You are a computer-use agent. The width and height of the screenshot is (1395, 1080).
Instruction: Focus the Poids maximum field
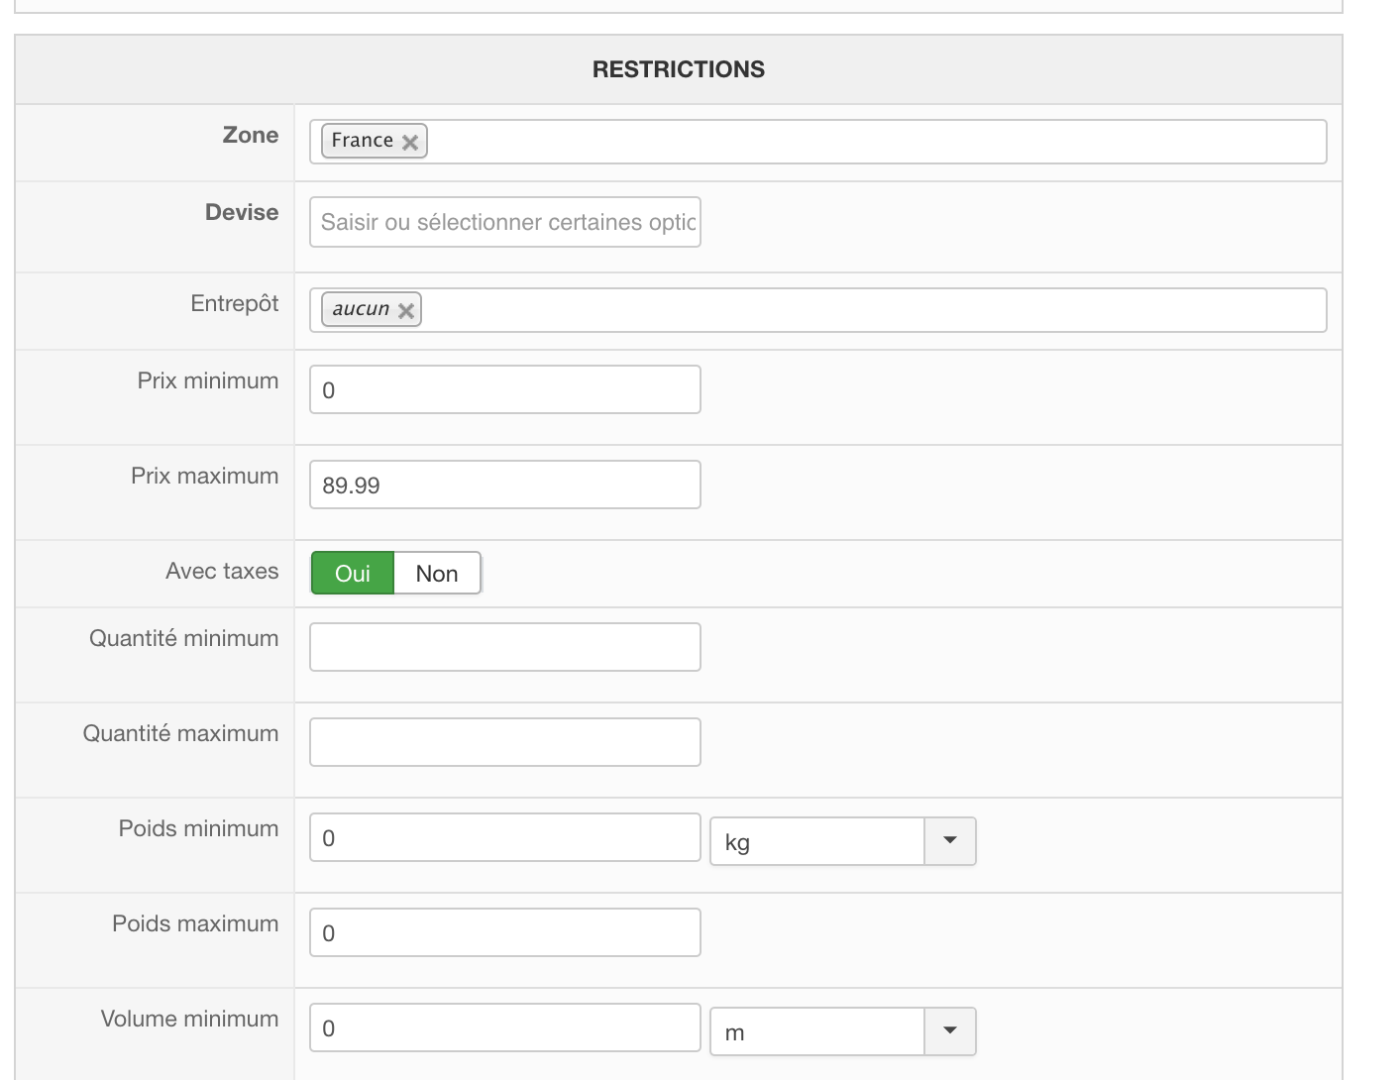tap(505, 933)
